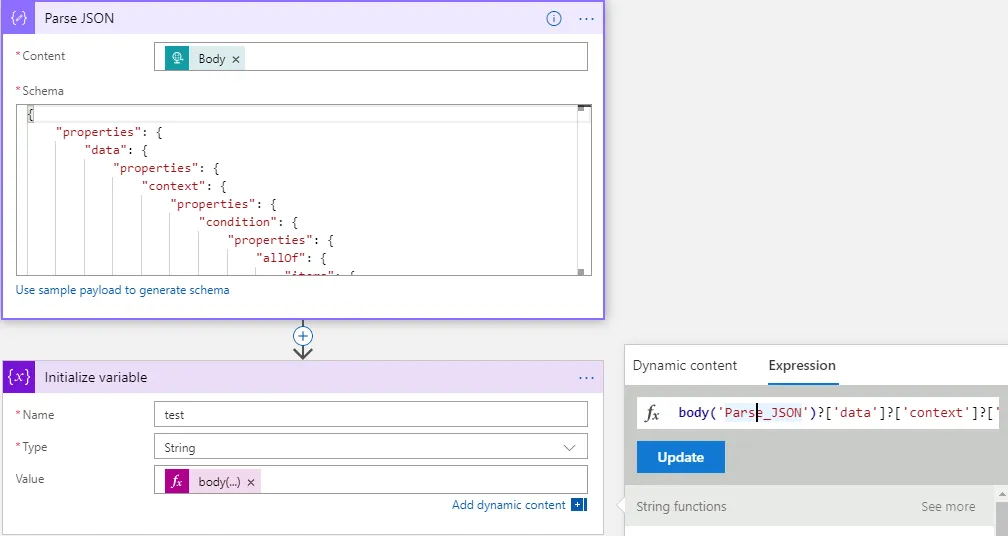Open the Parse JSON ellipsis menu
The height and width of the screenshot is (536, 1008).
pos(586,19)
